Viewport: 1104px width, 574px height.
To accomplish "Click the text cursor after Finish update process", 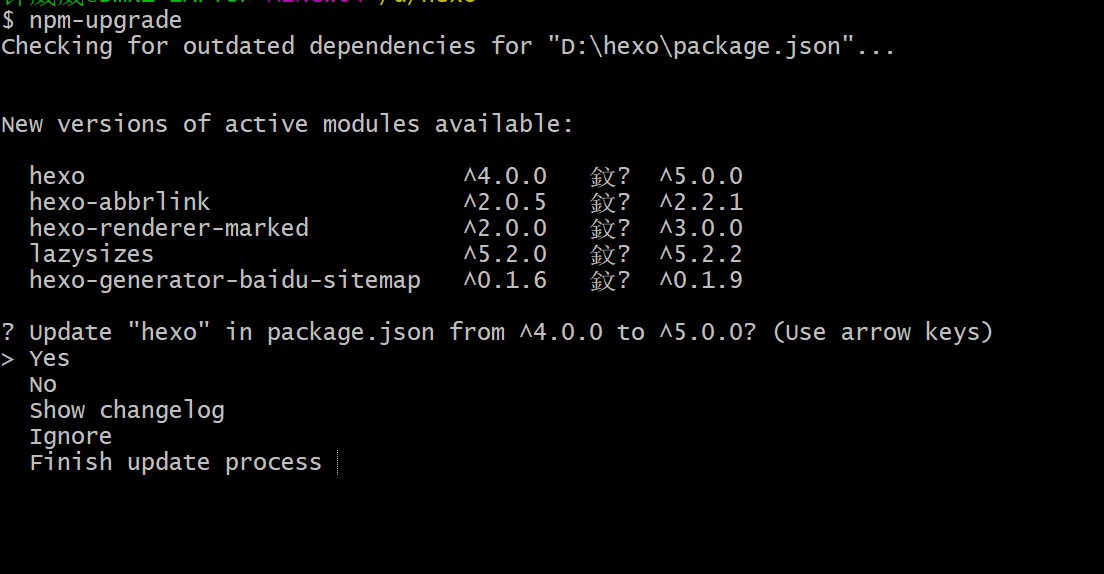I will pyautogui.click(x=338, y=463).
